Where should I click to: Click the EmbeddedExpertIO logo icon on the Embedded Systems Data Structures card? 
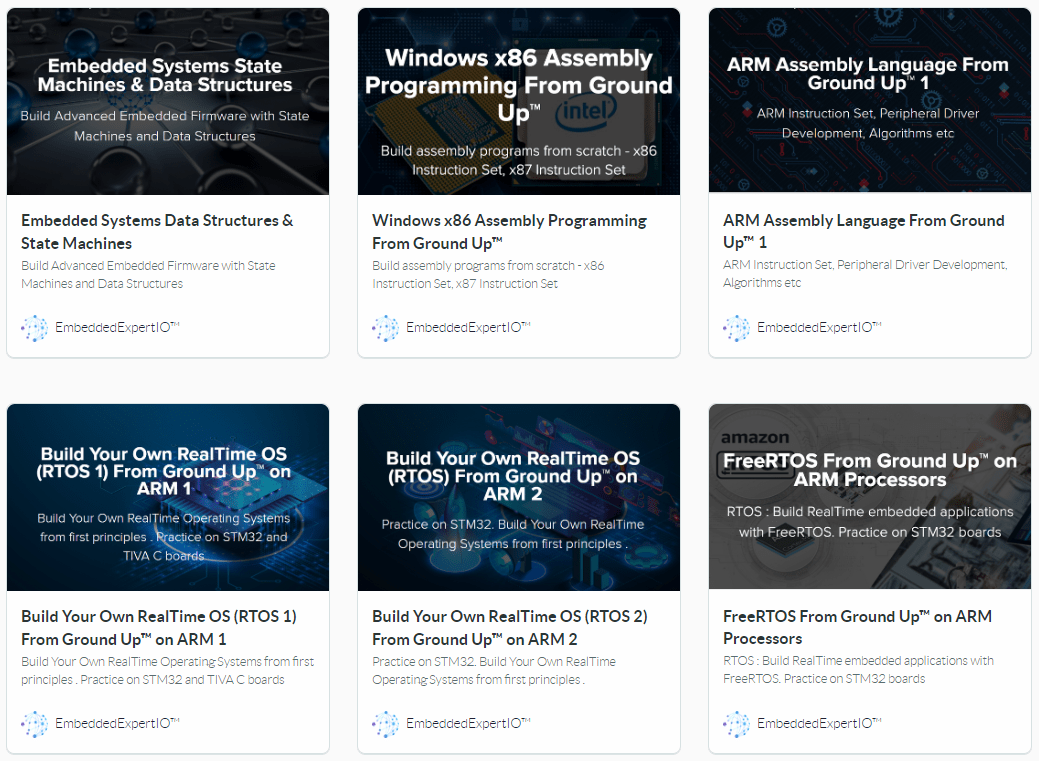(x=34, y=328)
